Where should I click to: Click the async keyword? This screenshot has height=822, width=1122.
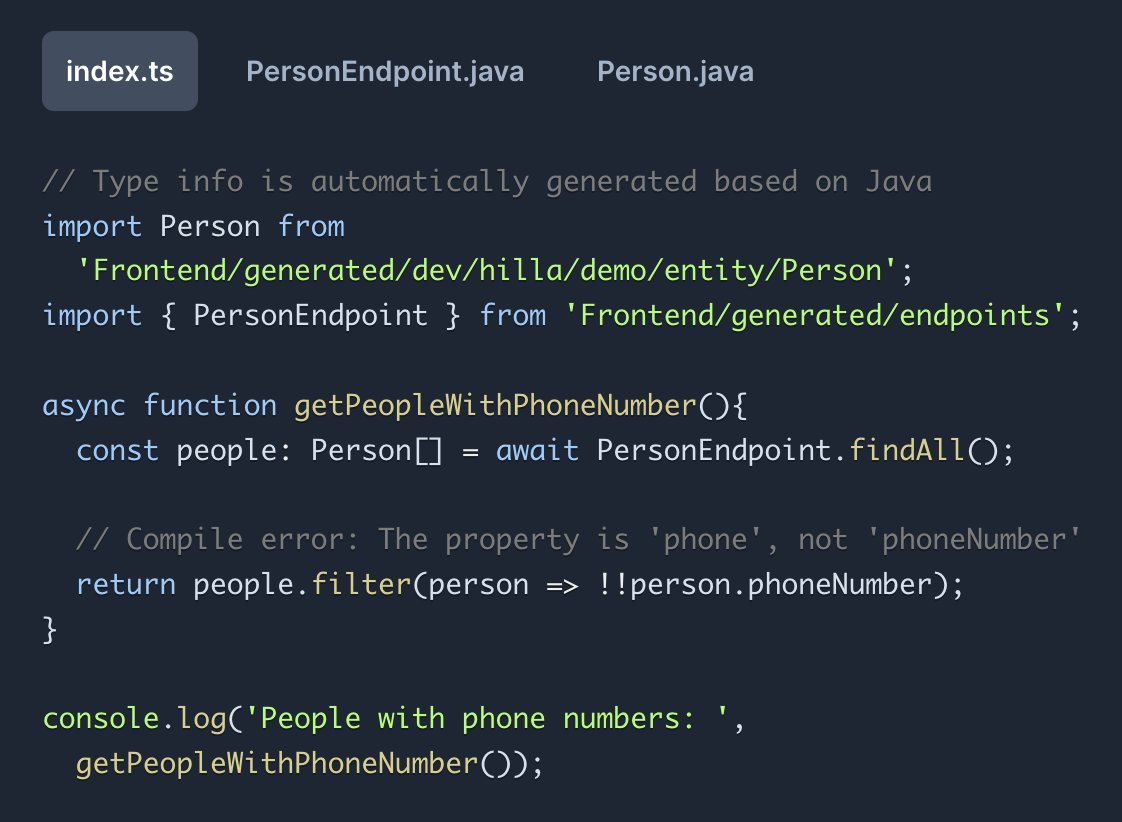pyautogui.click(x=84, y=405)
